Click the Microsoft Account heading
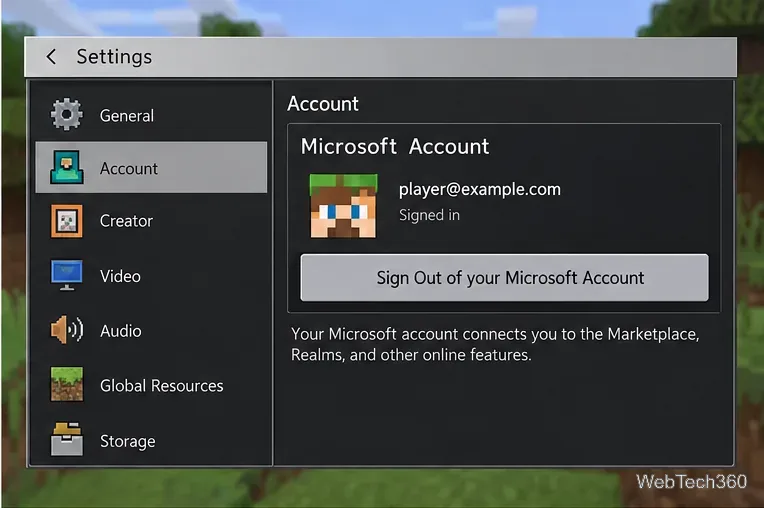 tap(395, 146)
